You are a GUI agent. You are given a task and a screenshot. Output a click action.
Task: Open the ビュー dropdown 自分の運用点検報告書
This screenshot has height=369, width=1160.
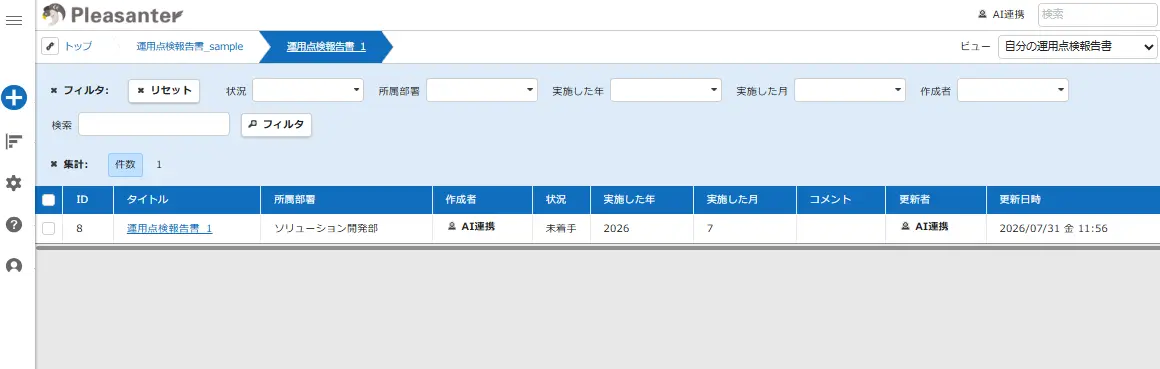pos(1077,46)
